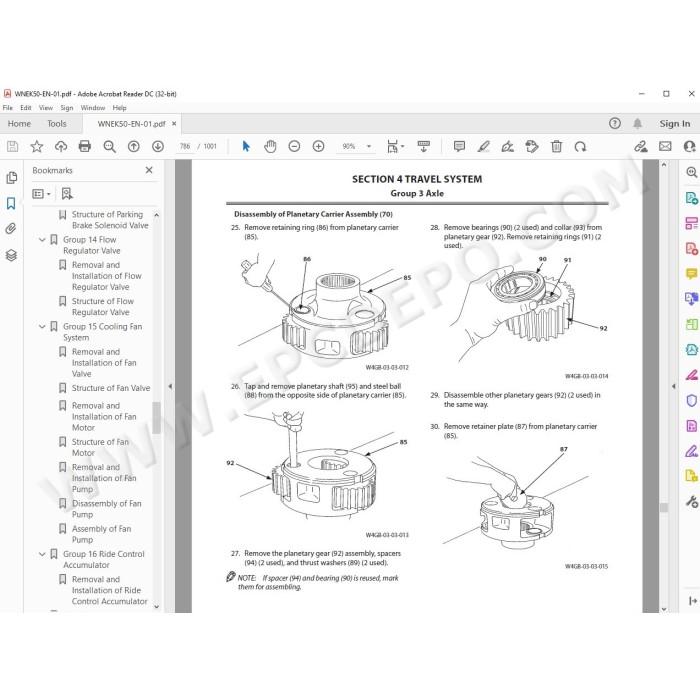
Task: Close the WNEK50-EN-01.pdf tab
Action: click(174, 124)
